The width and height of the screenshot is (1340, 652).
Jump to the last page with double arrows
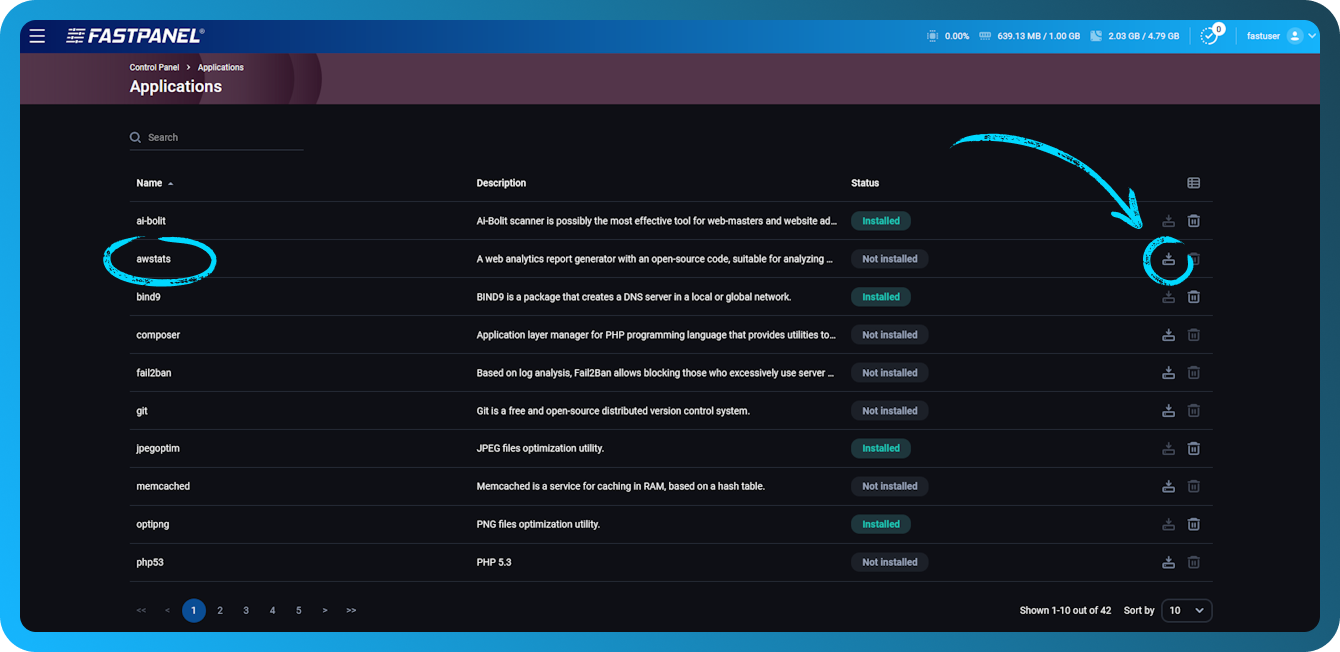(x=351, y=610)
